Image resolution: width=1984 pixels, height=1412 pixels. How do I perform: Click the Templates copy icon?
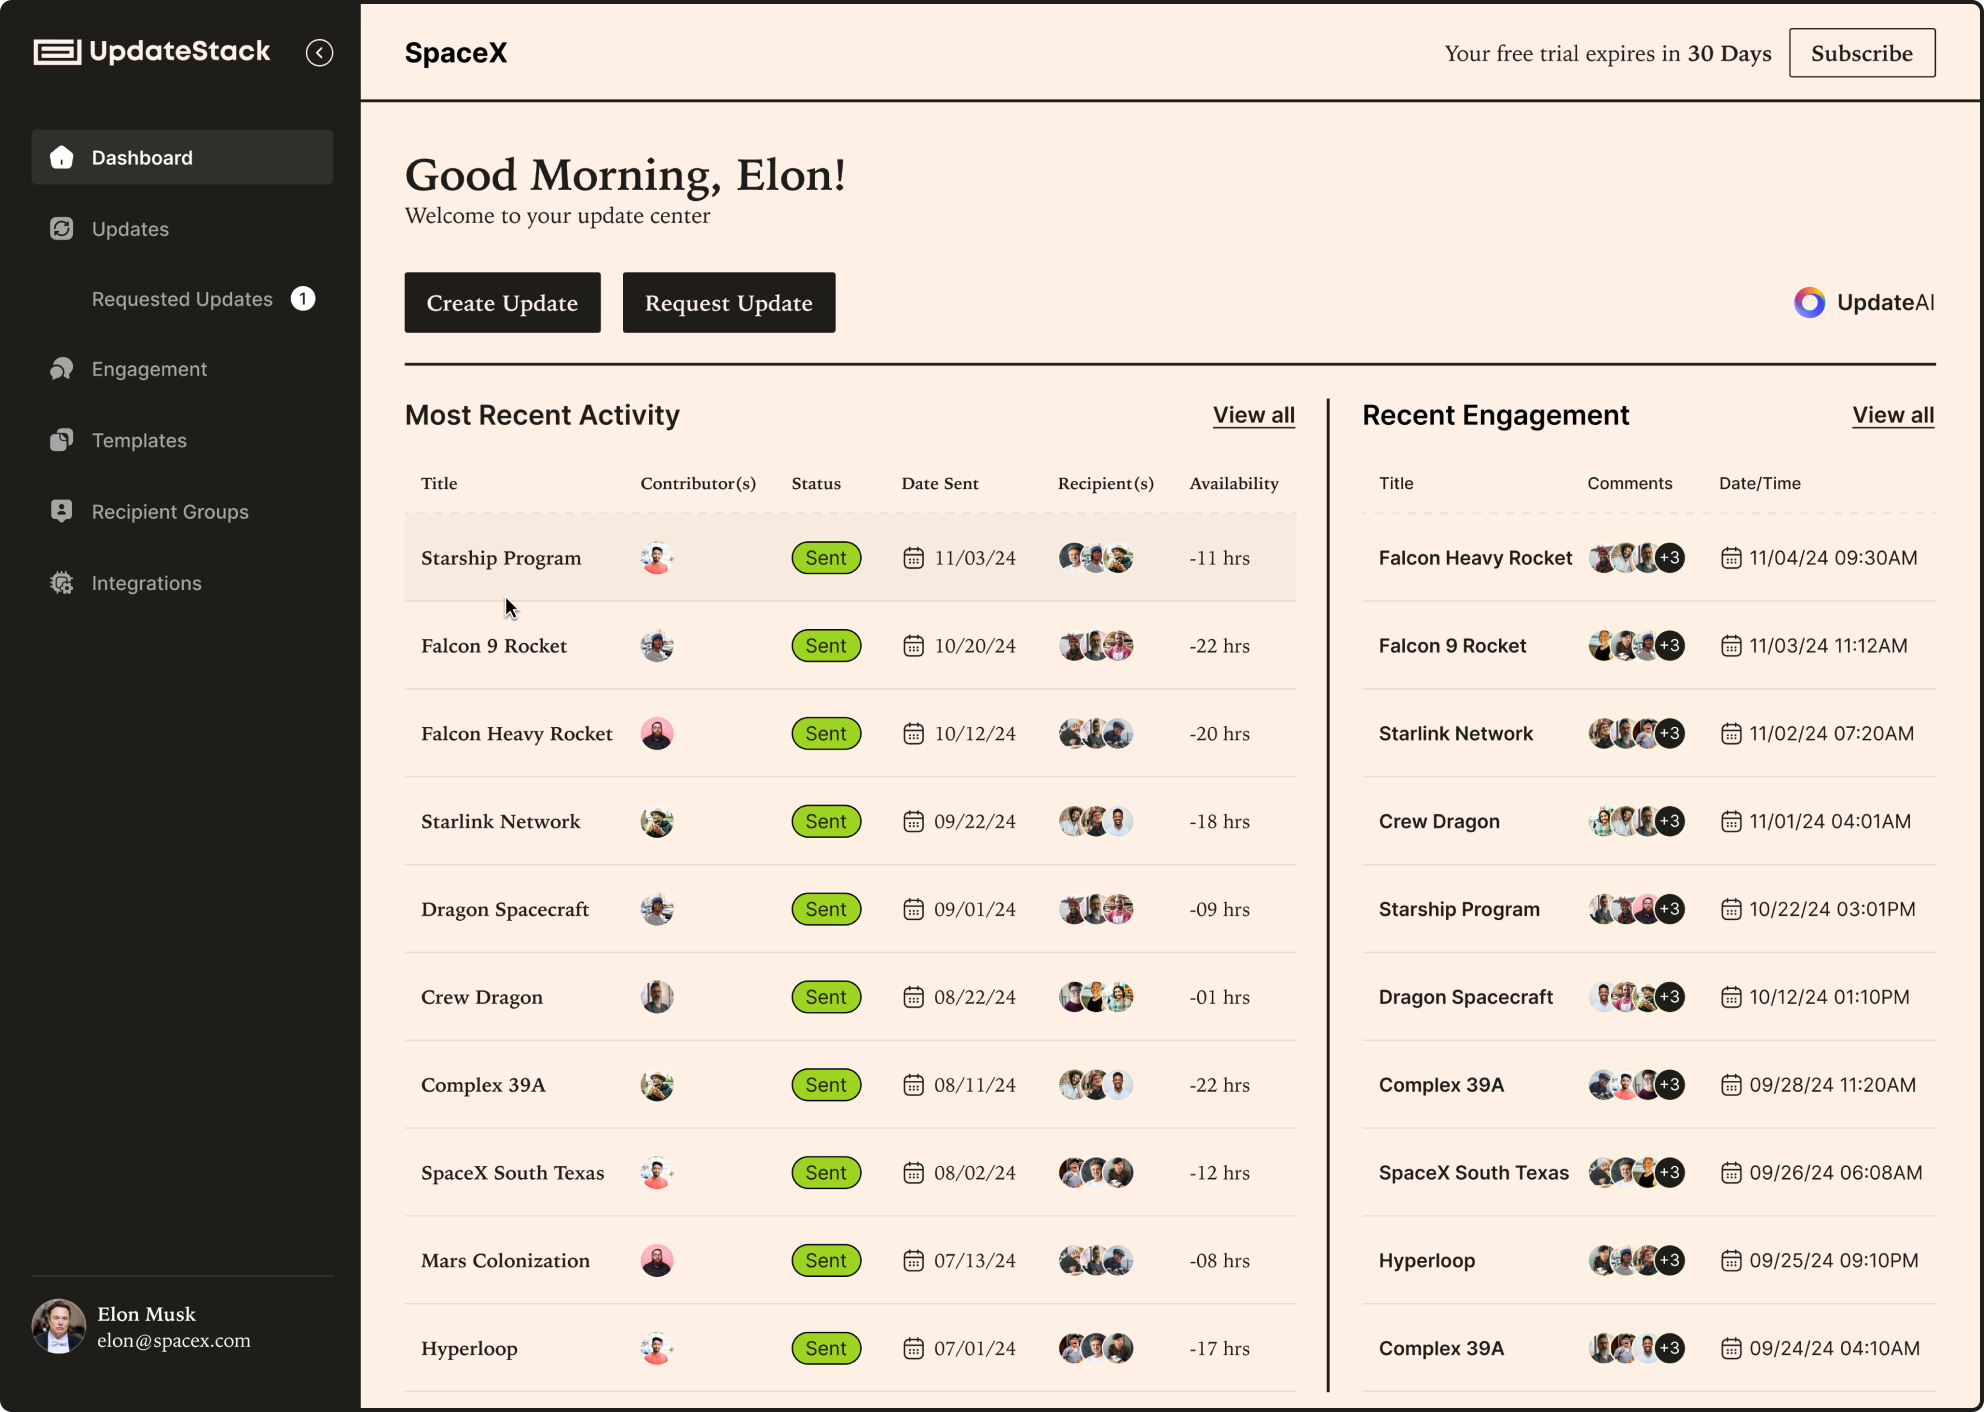[62, 440]
